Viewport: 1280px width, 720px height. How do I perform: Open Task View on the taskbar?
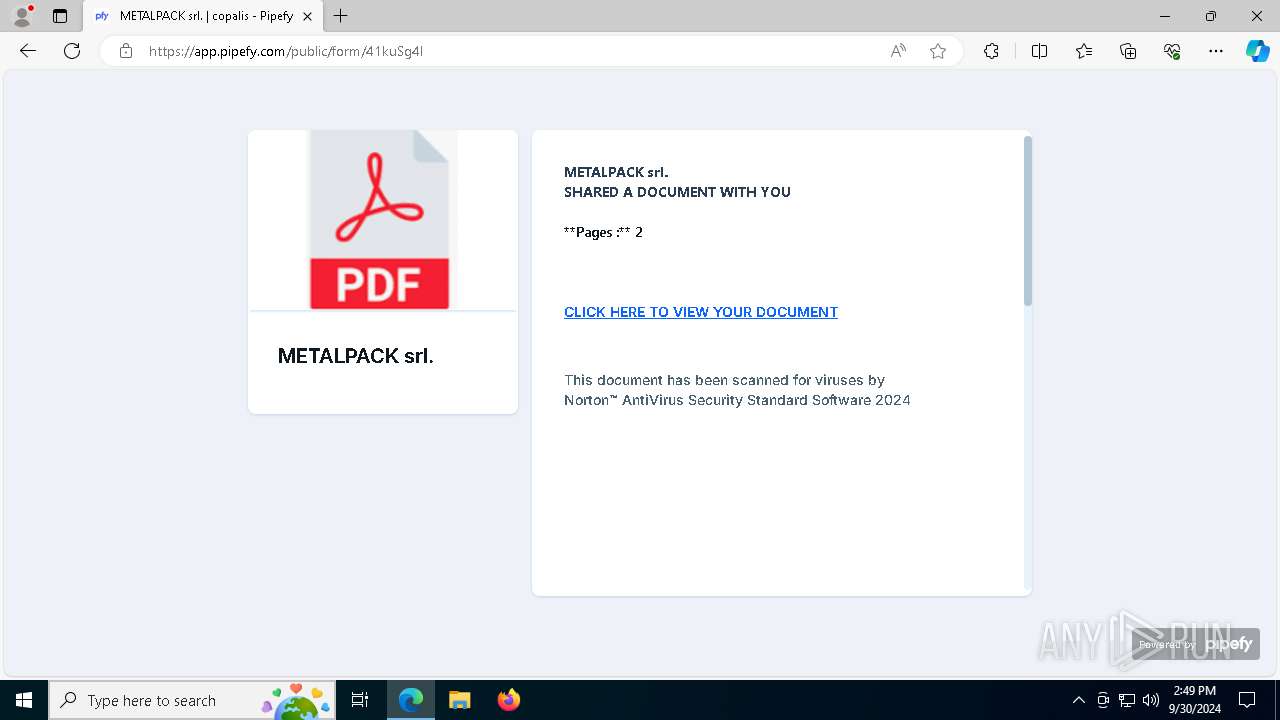[360, 700]
